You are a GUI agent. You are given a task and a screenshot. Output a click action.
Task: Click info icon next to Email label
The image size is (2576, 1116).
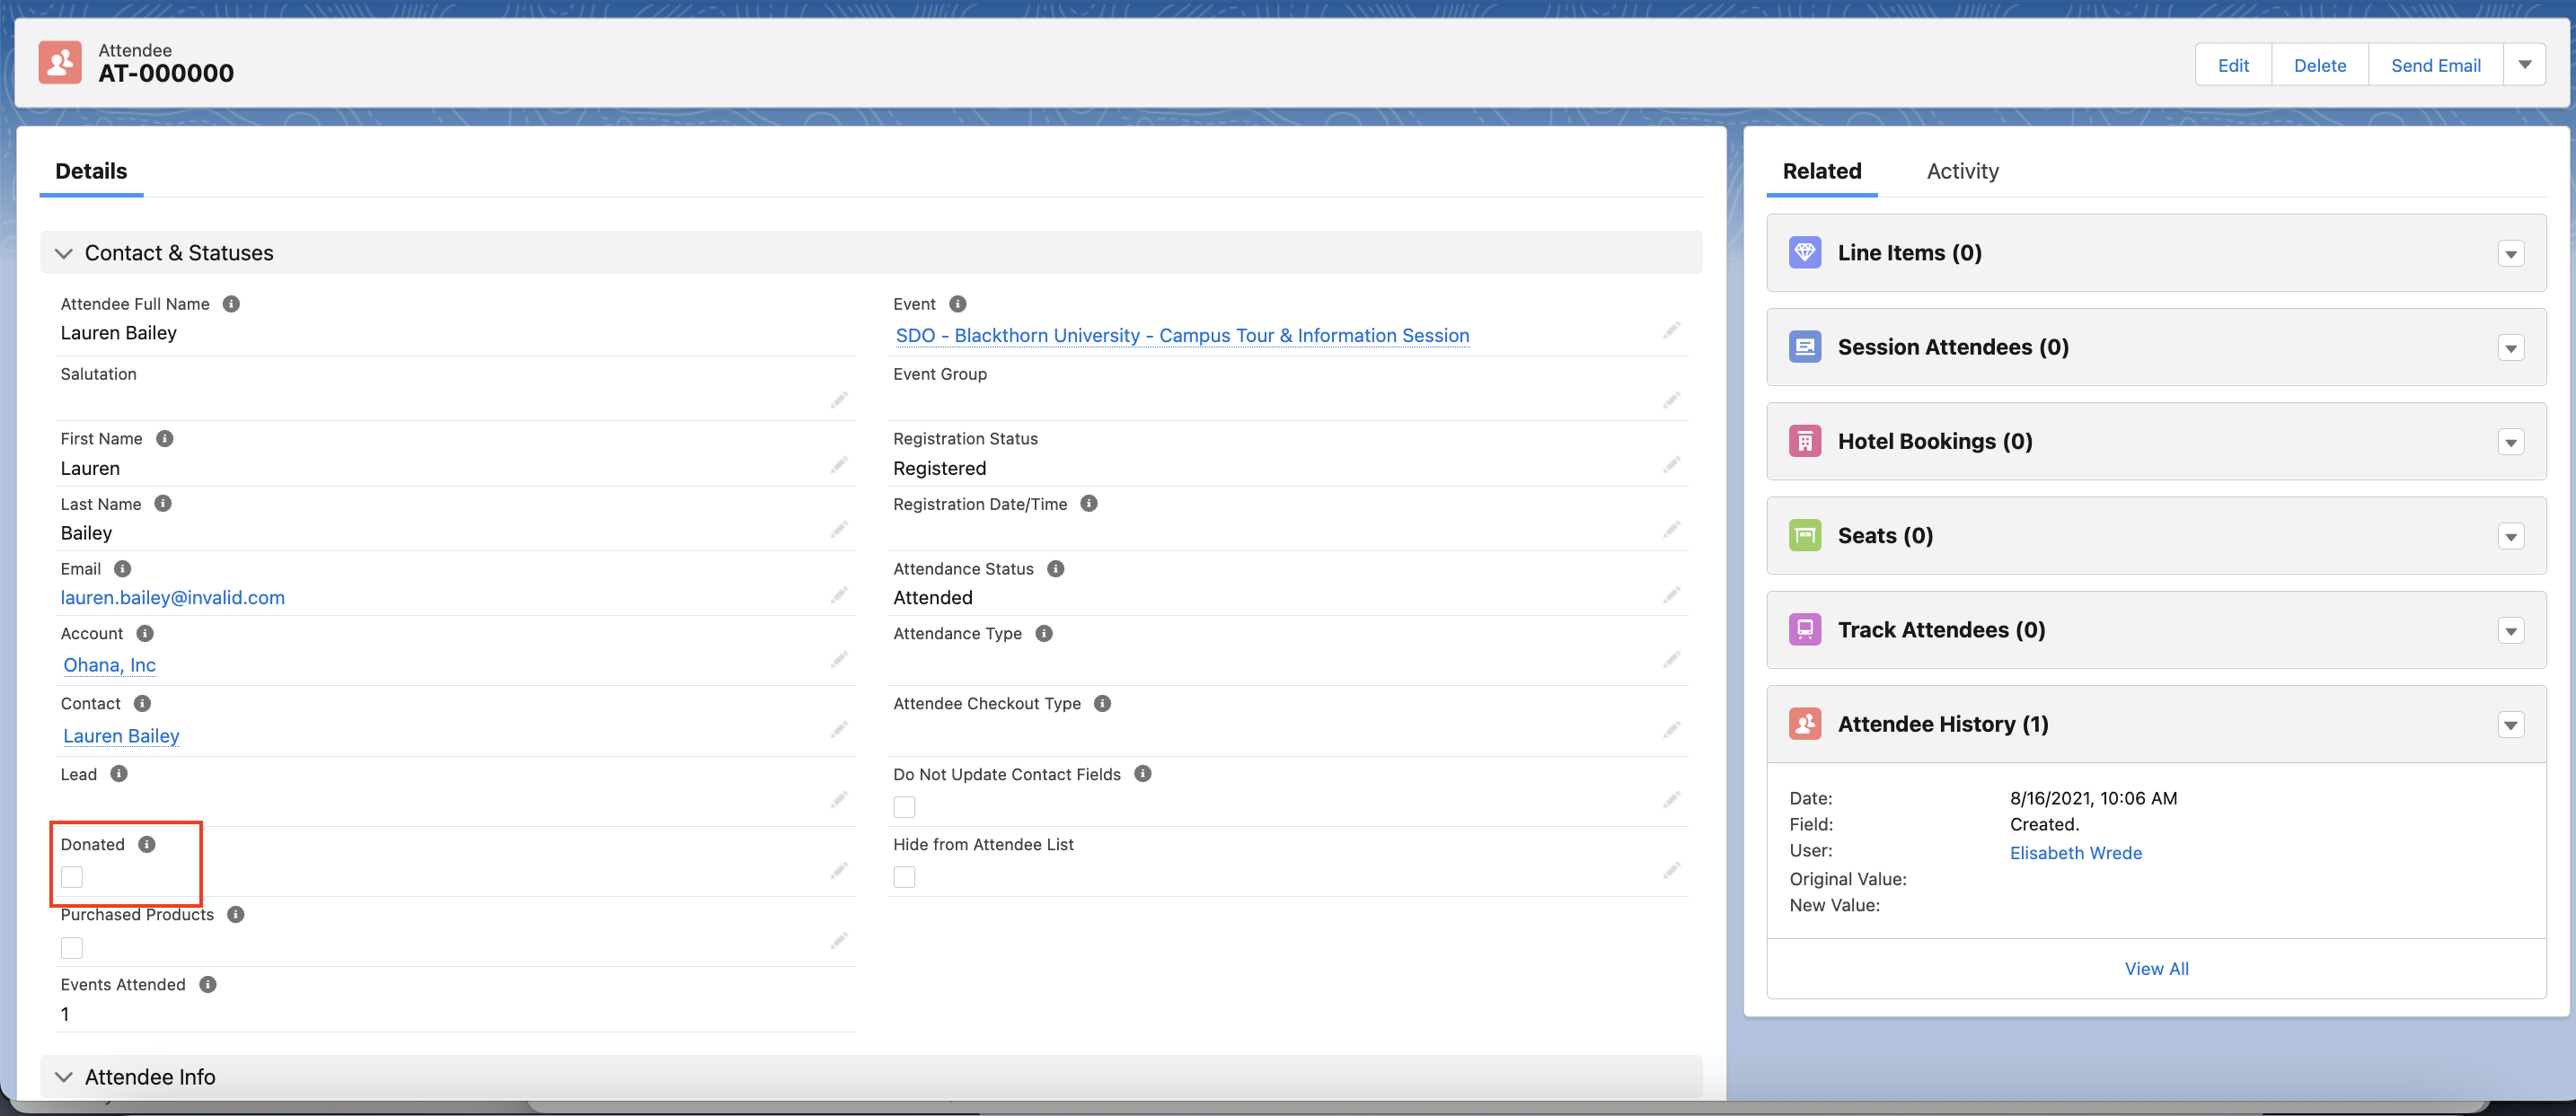122,569
